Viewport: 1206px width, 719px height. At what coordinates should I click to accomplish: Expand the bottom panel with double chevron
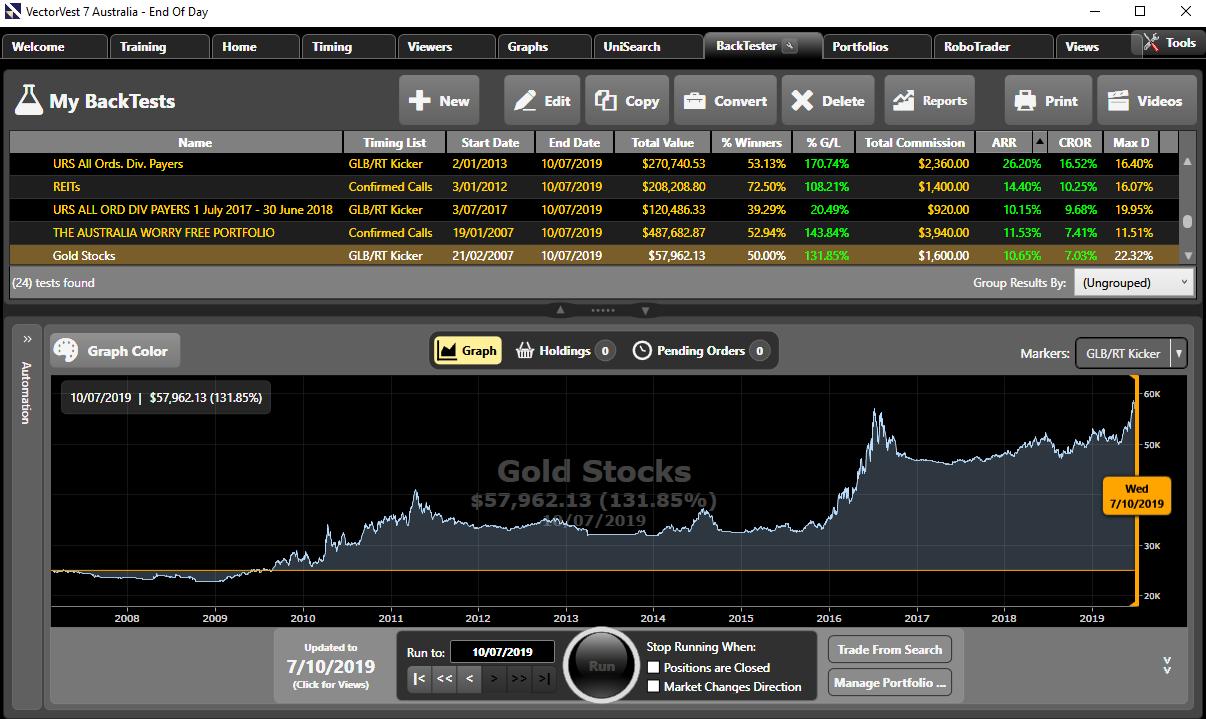1167,665
